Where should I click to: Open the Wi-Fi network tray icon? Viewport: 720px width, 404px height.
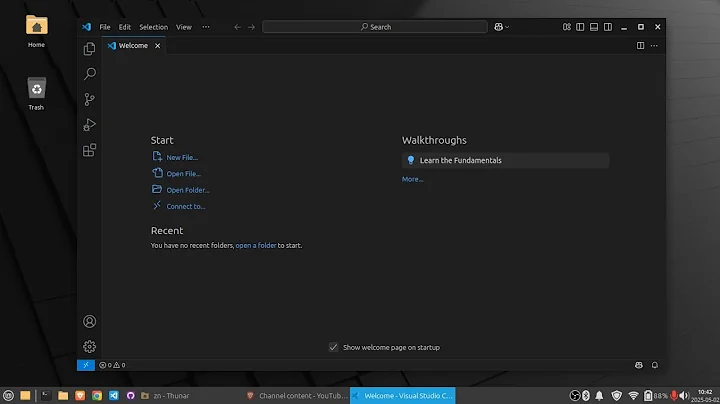[x=633, y=395]
